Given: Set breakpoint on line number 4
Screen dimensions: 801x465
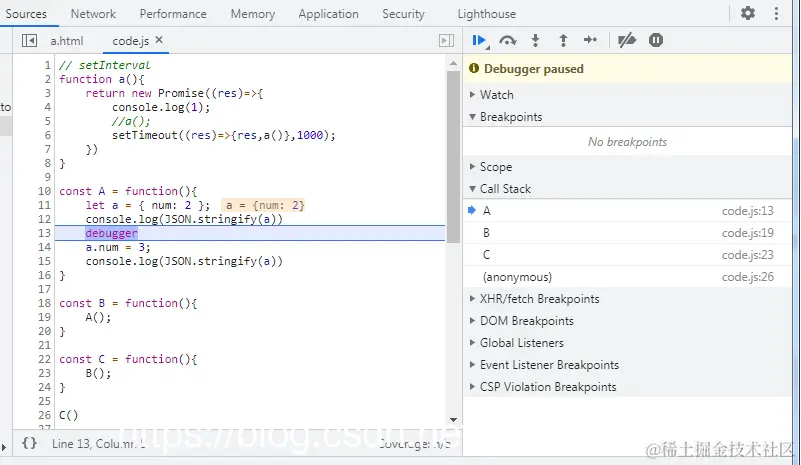Looking at the screenshot, I should pos(48,107).
